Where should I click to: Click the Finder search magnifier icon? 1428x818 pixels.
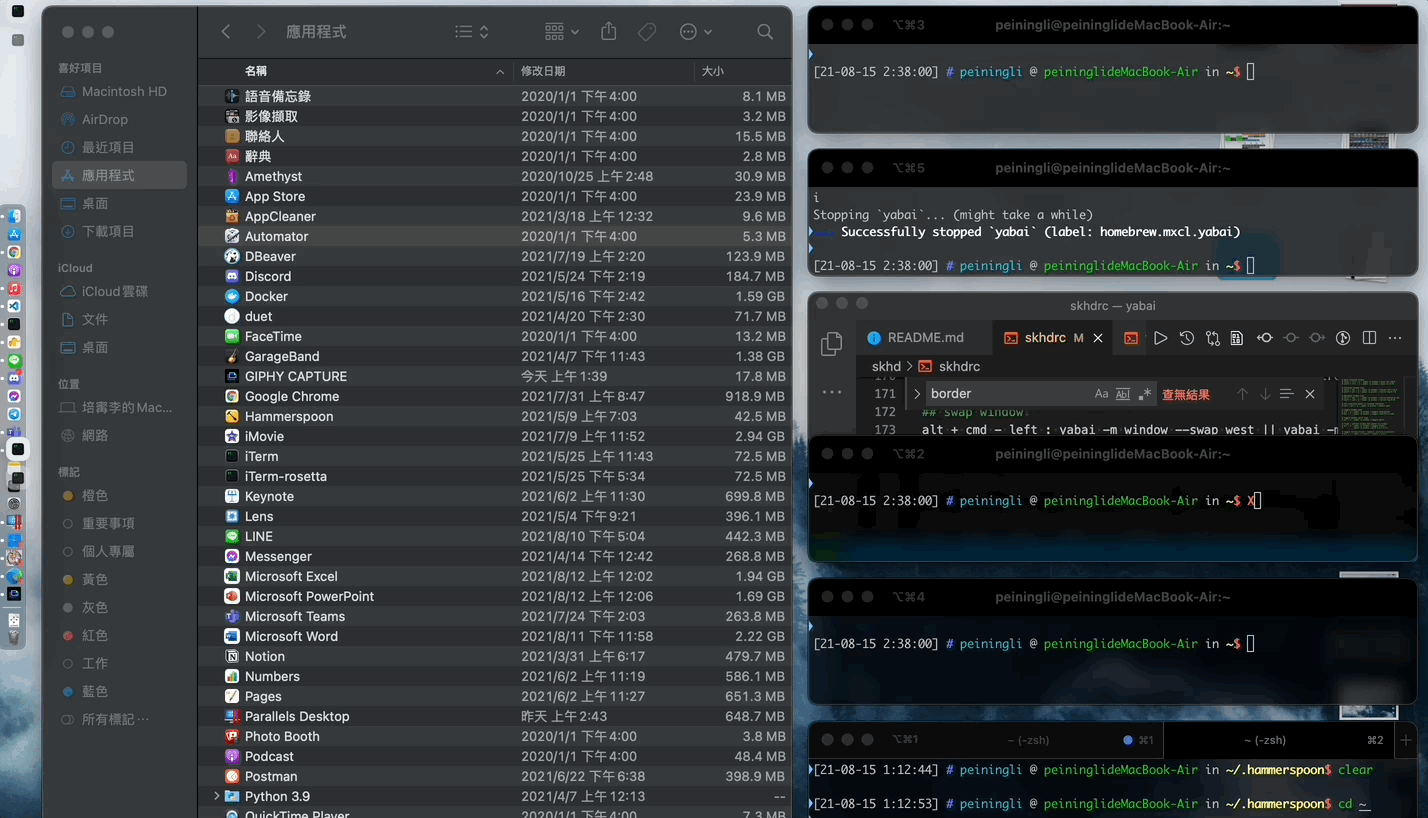coord(765,32)
